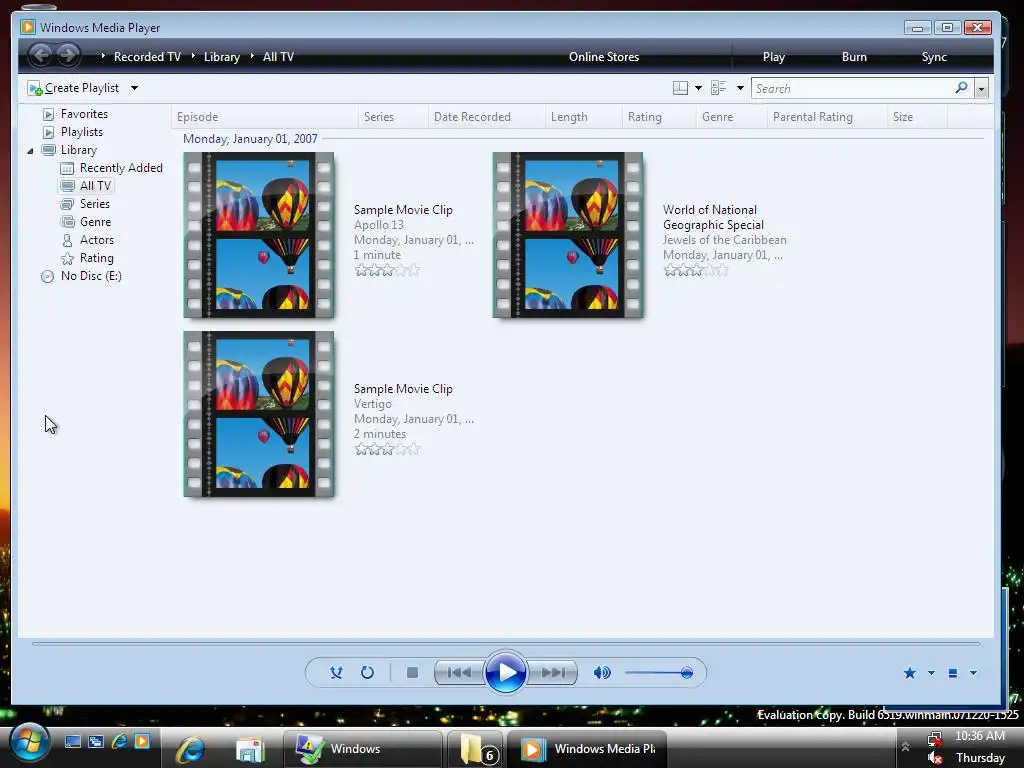Screen dimensions: 1024x768
Task: Adjust the volume slider
Action: coord(658,673)
